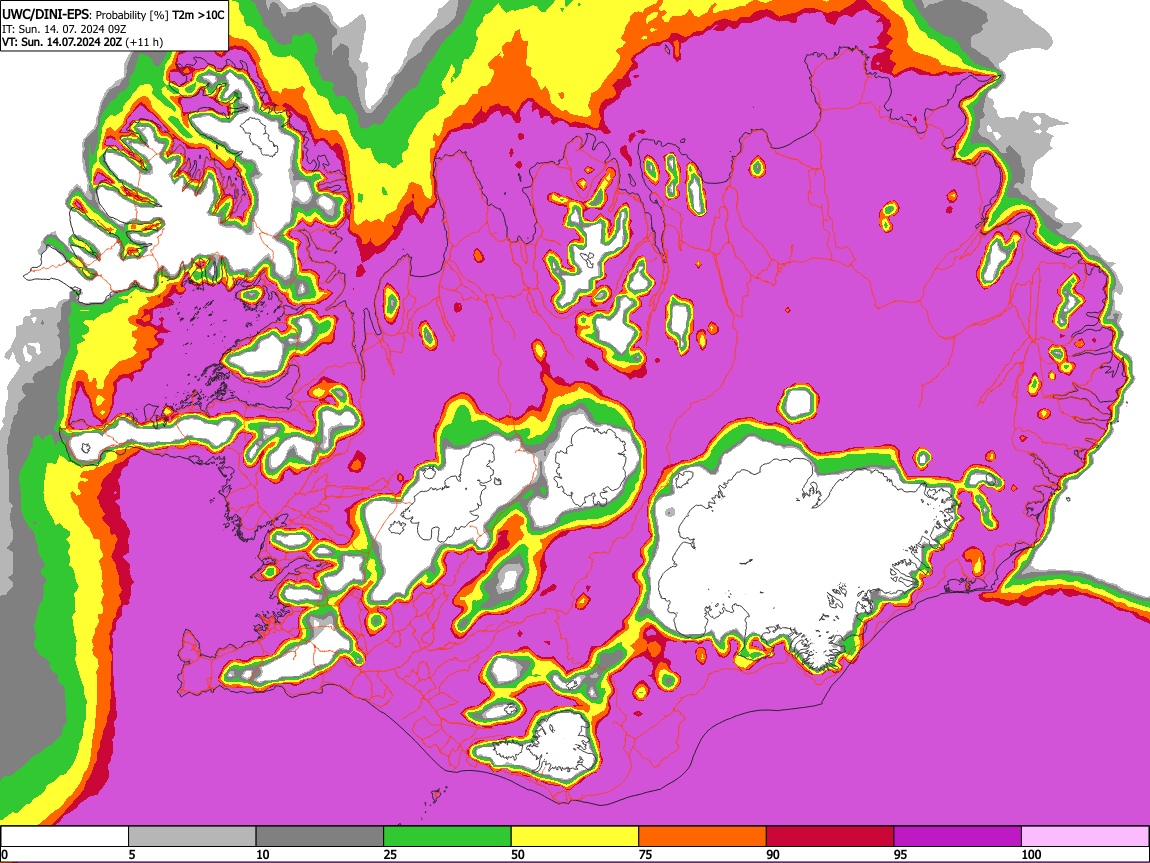Pick the crimson 90–95% legend swatch
This screenshot has width=1150, height=863.
click(830, 837)
